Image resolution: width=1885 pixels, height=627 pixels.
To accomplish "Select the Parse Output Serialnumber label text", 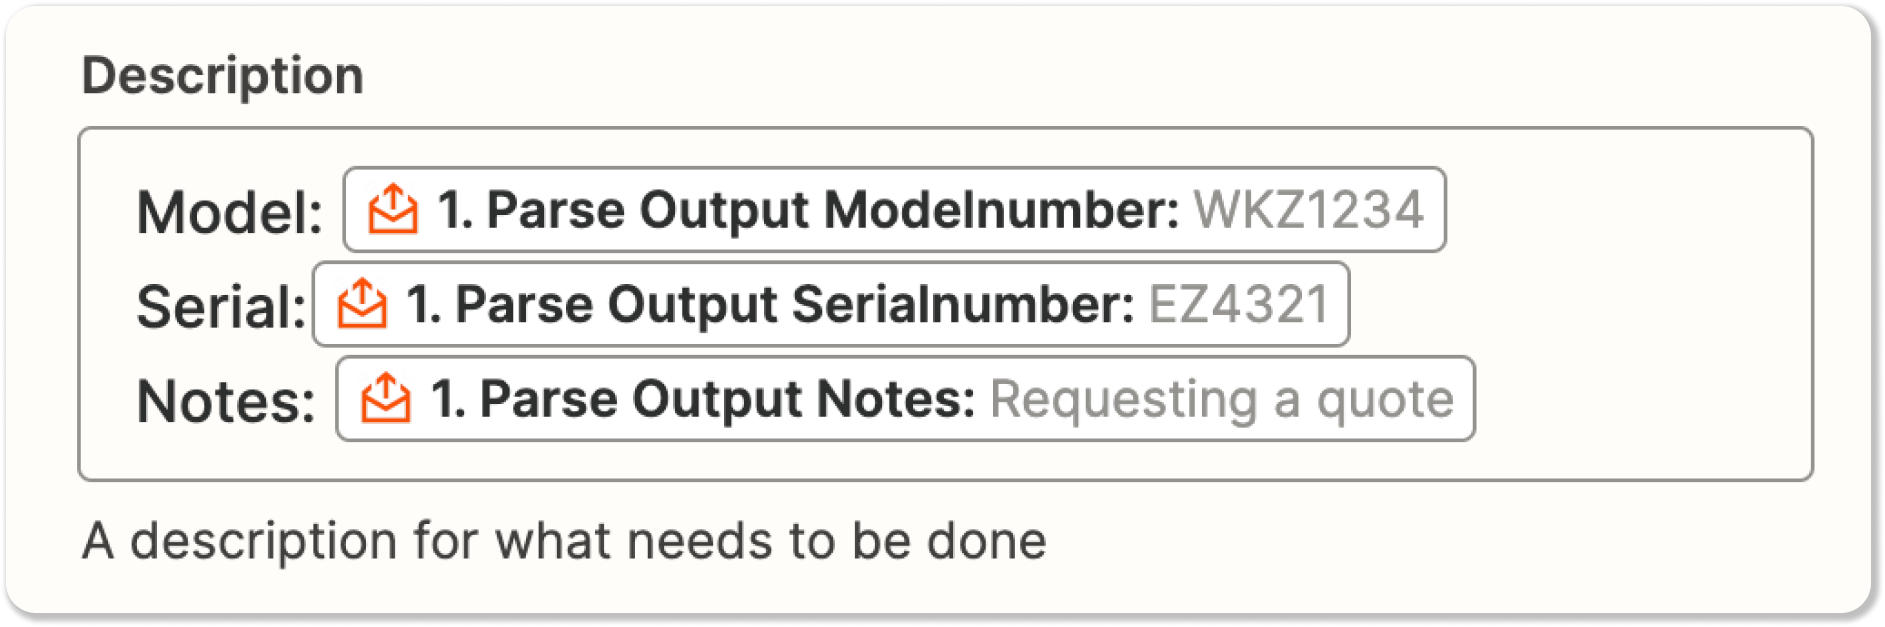I will [770, 304].
